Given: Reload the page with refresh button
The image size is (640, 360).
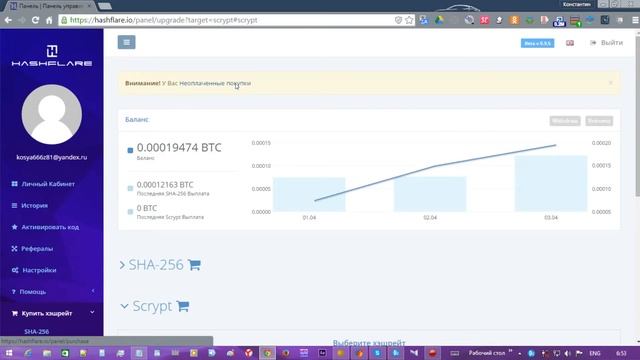Looking at the screenshot, I should coord(36,20).
